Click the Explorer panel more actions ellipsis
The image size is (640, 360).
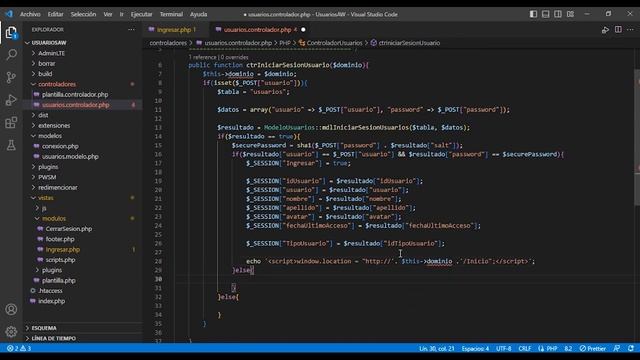[x=131, y=29]
